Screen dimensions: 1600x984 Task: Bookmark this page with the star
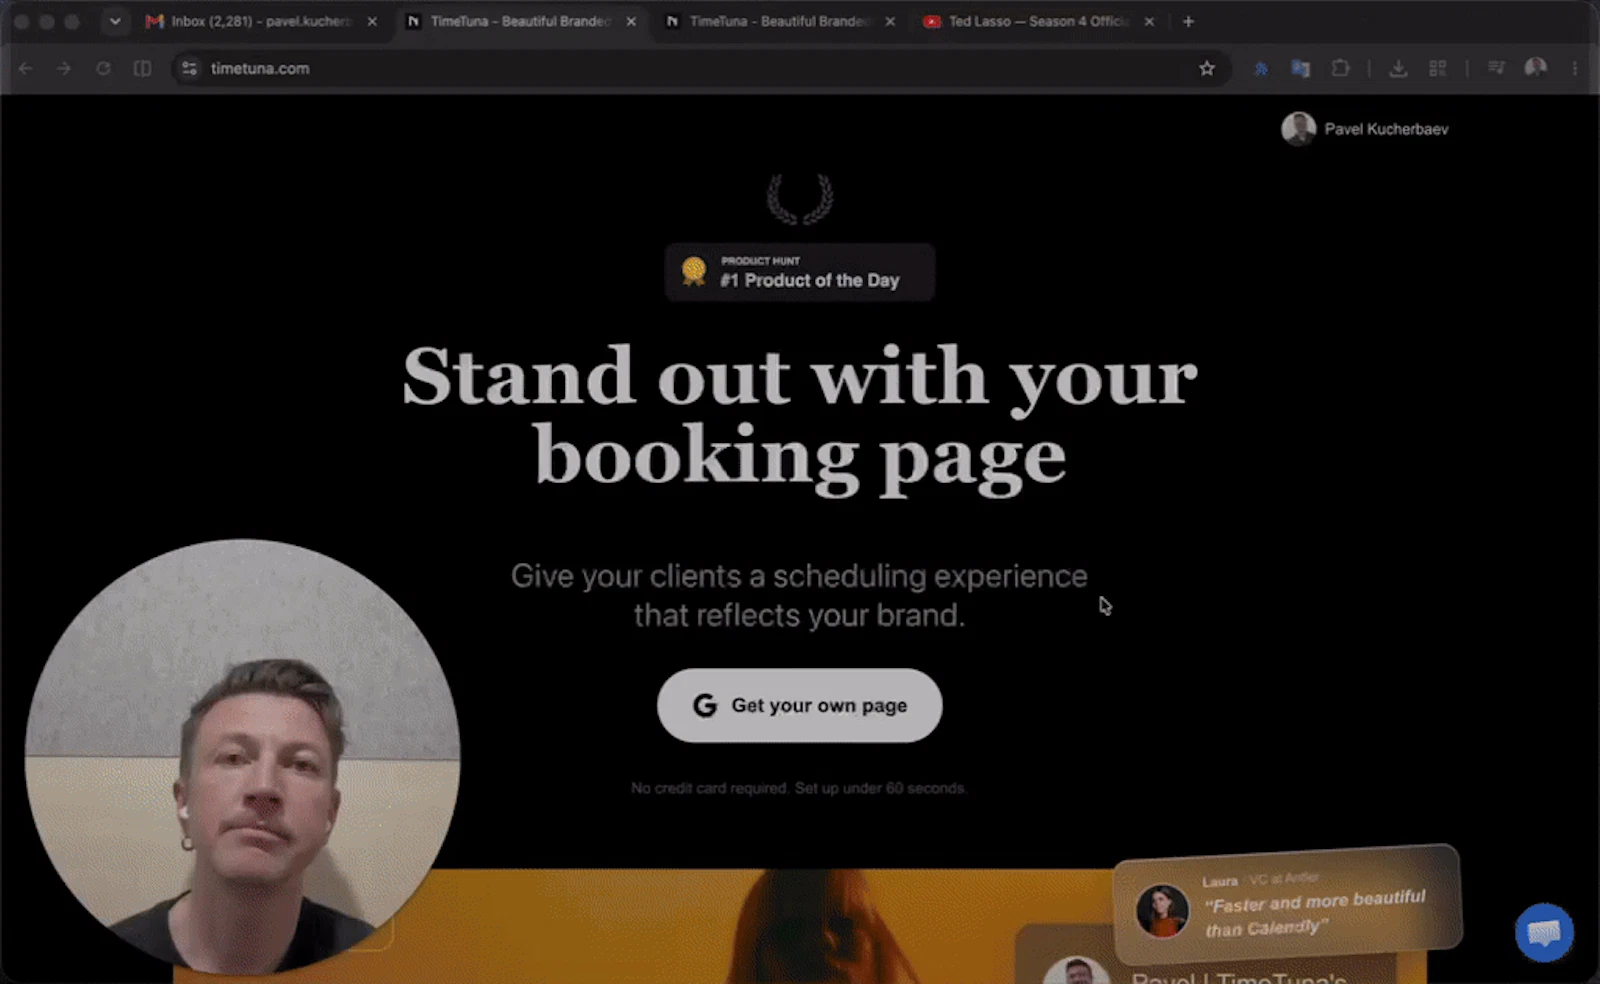pyautogui.click(x=1207, y=69)
